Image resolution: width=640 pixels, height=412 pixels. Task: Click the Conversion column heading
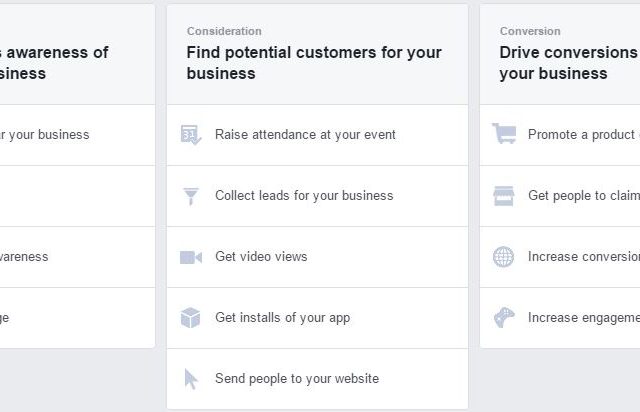[530, 31]
